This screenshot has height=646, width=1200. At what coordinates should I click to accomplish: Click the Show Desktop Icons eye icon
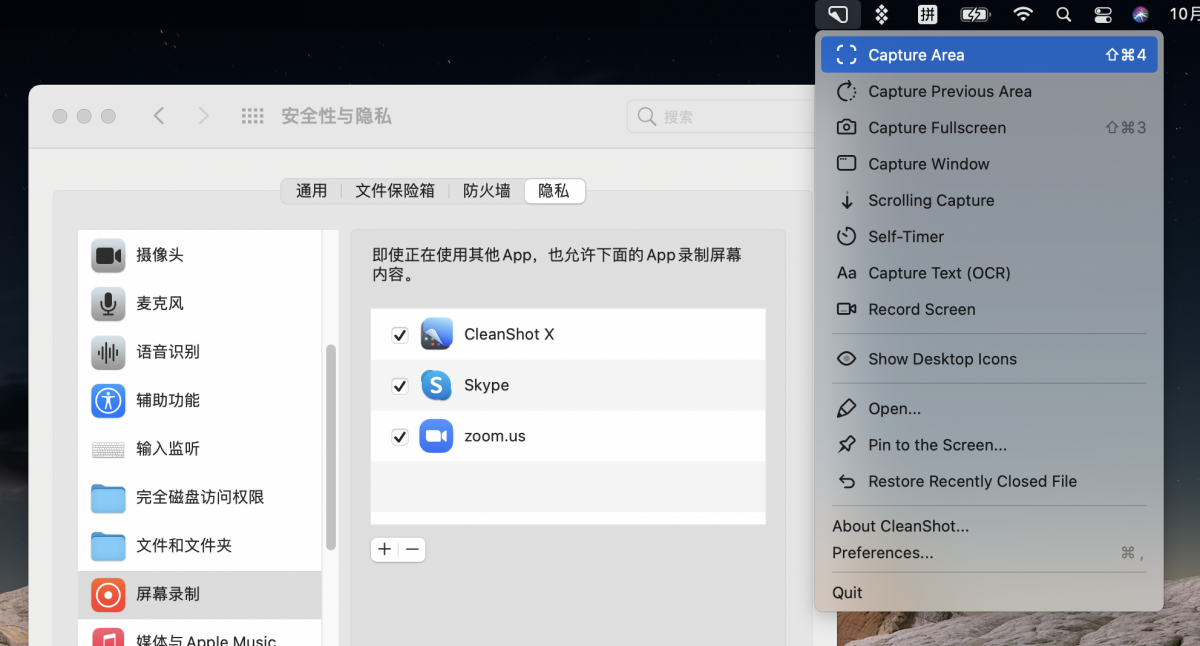pyautogui.click(x=847, y=359)
